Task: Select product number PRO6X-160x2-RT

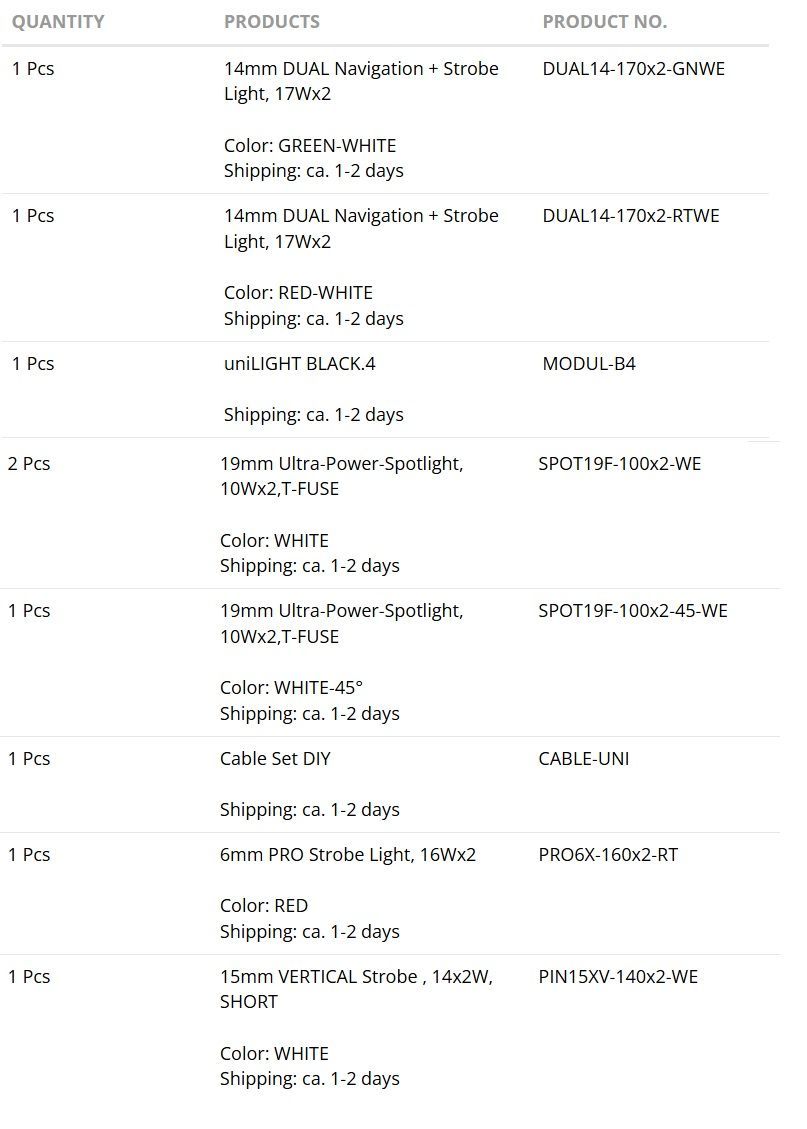Action: (x=607, y=855)
